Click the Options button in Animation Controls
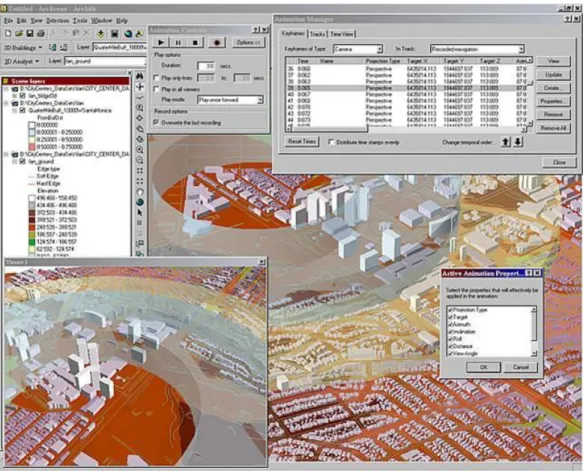 (248, 42)
